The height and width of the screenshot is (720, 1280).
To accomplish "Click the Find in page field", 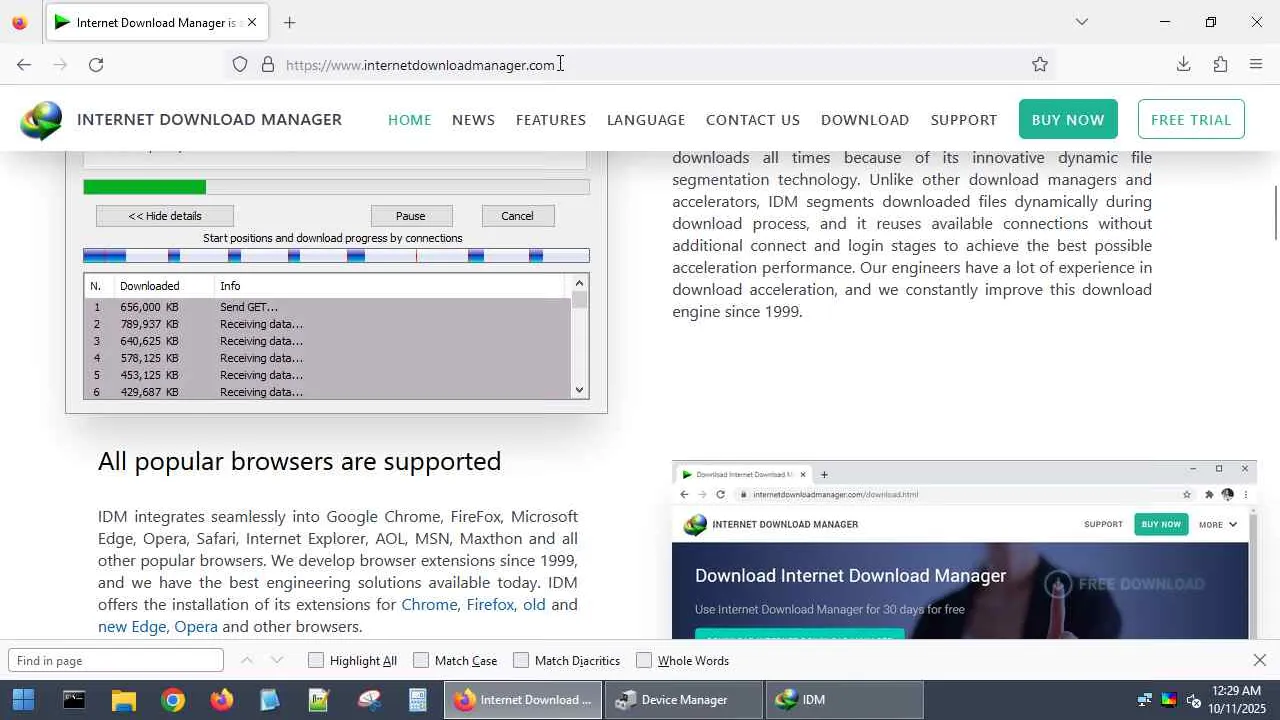I will click(116, 660).
